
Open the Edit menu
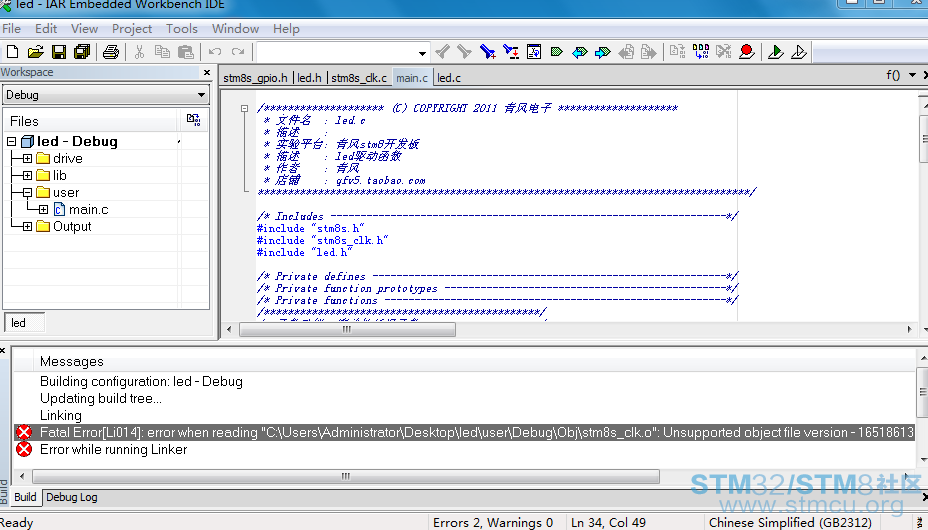click(46, 28)
